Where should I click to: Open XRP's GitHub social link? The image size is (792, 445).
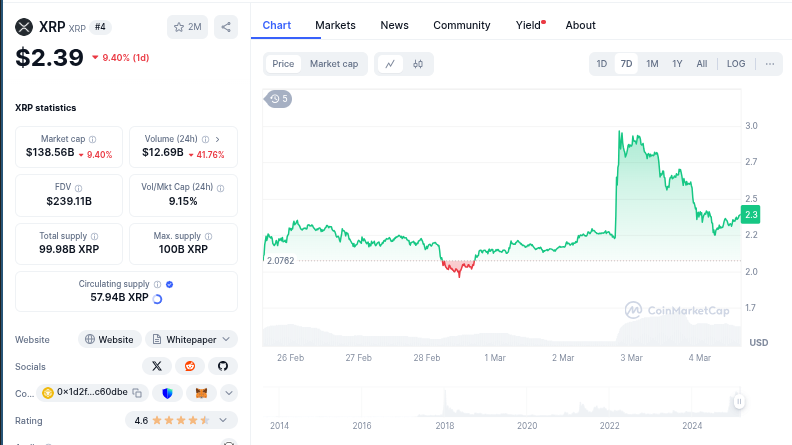tap(223, 366)
